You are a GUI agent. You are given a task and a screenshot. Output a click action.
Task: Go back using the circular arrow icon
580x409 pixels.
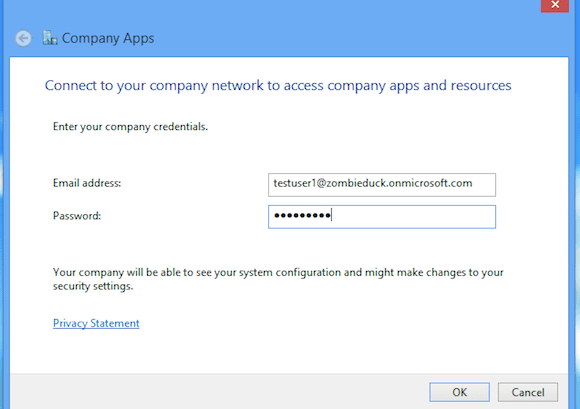(x=23, y=38)
